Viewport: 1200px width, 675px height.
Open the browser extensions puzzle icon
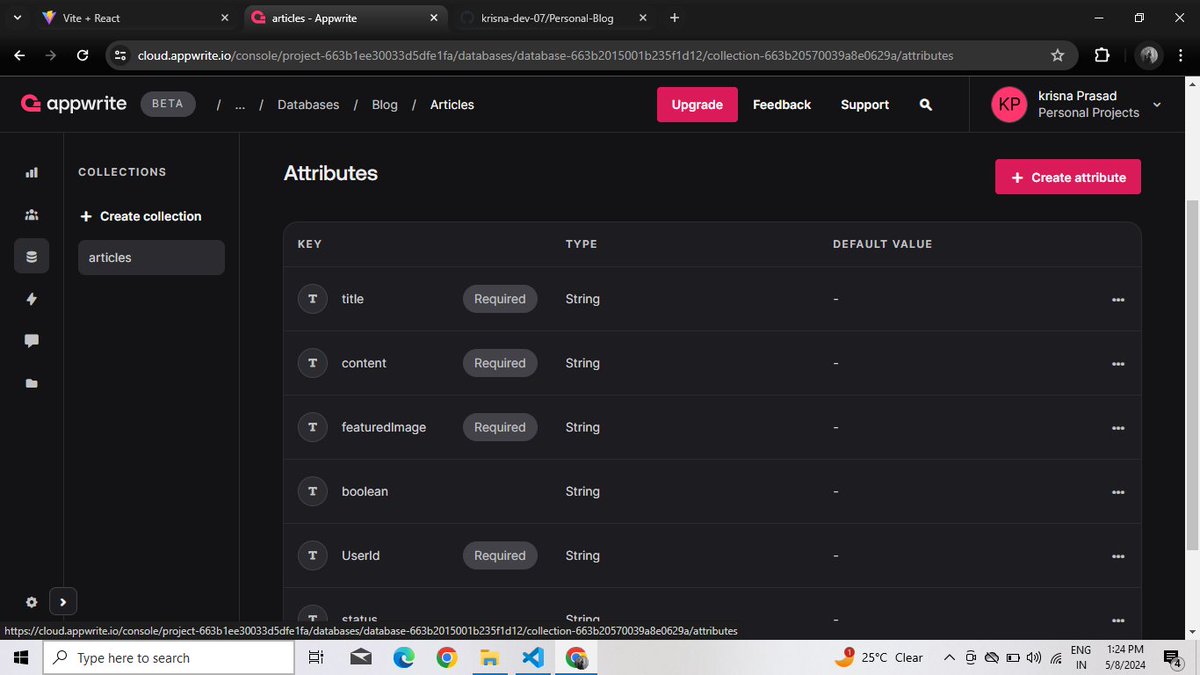point(1102,56)
